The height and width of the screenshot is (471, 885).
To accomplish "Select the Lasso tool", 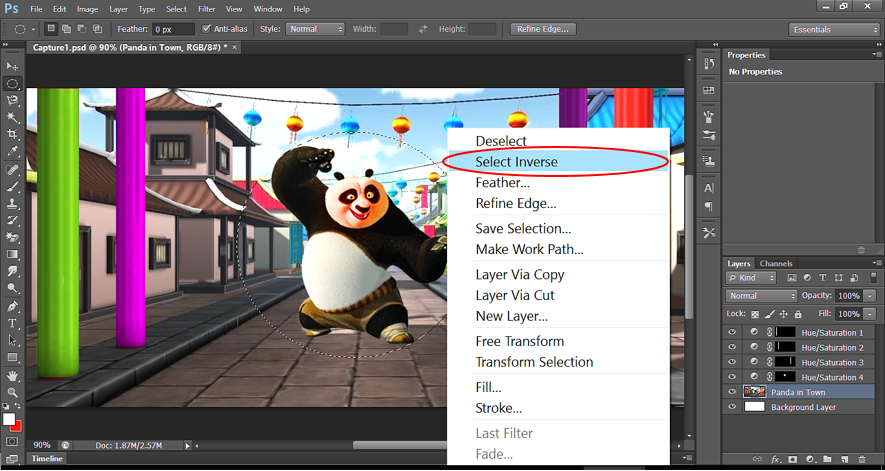I will point(12,101).
